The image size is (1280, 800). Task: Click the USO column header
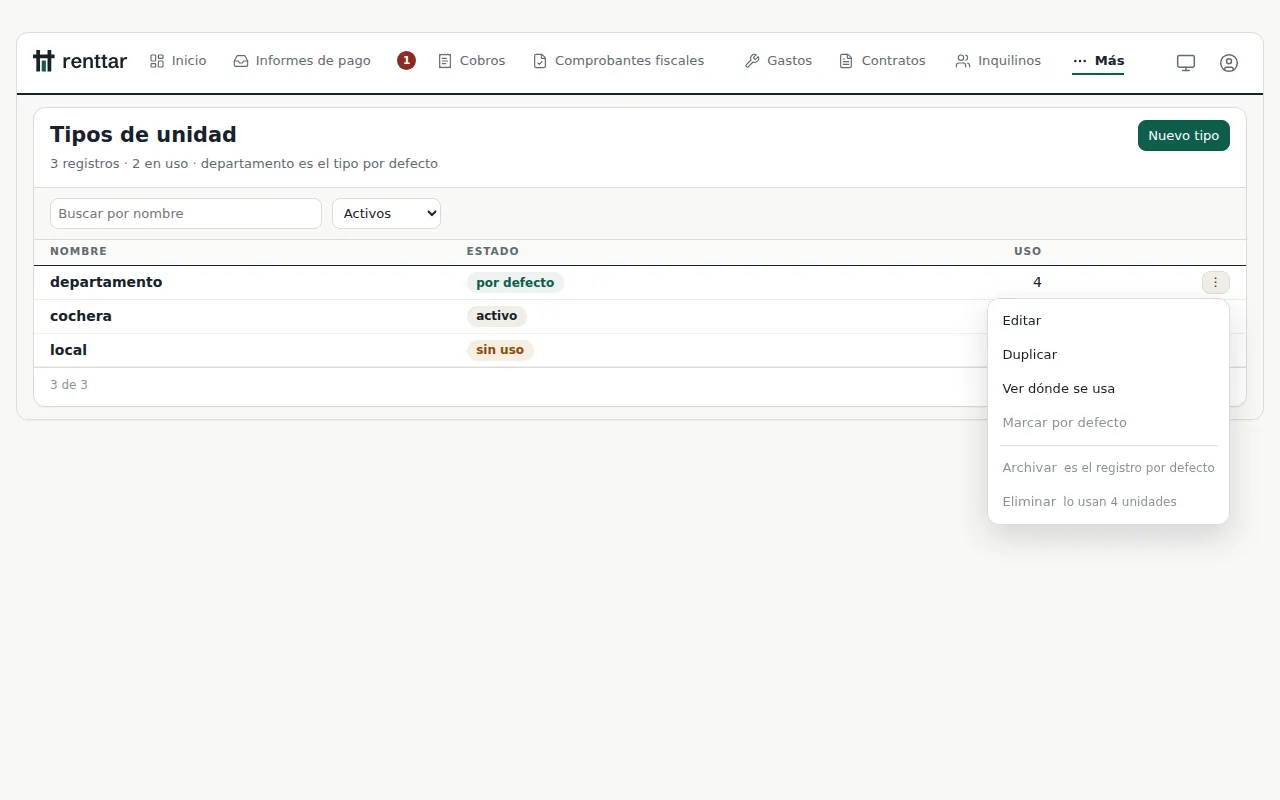click(x=1028, y=252)
